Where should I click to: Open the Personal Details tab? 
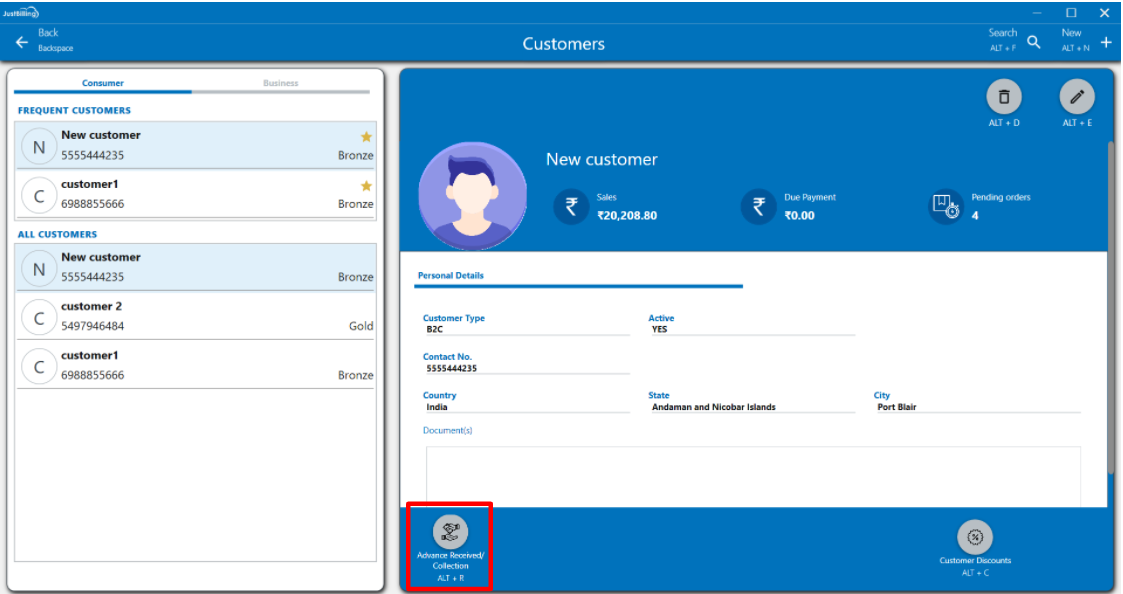[450, 275]
